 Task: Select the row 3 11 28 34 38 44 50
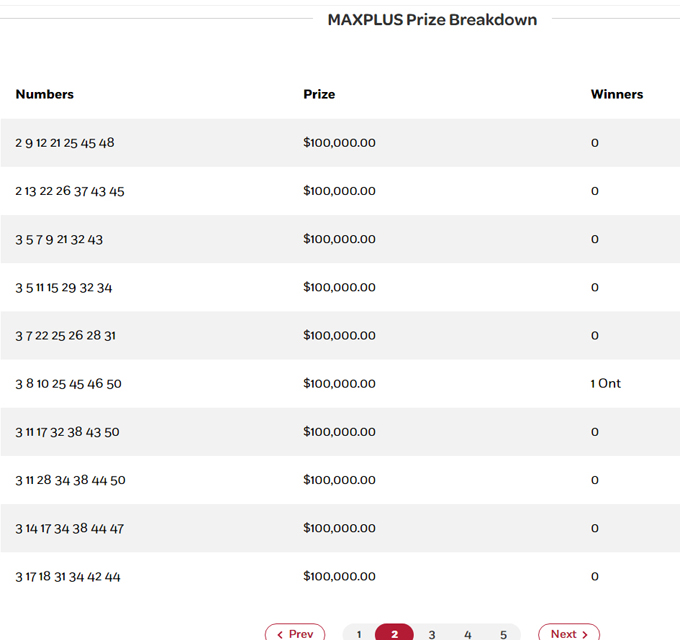[70, 480]
